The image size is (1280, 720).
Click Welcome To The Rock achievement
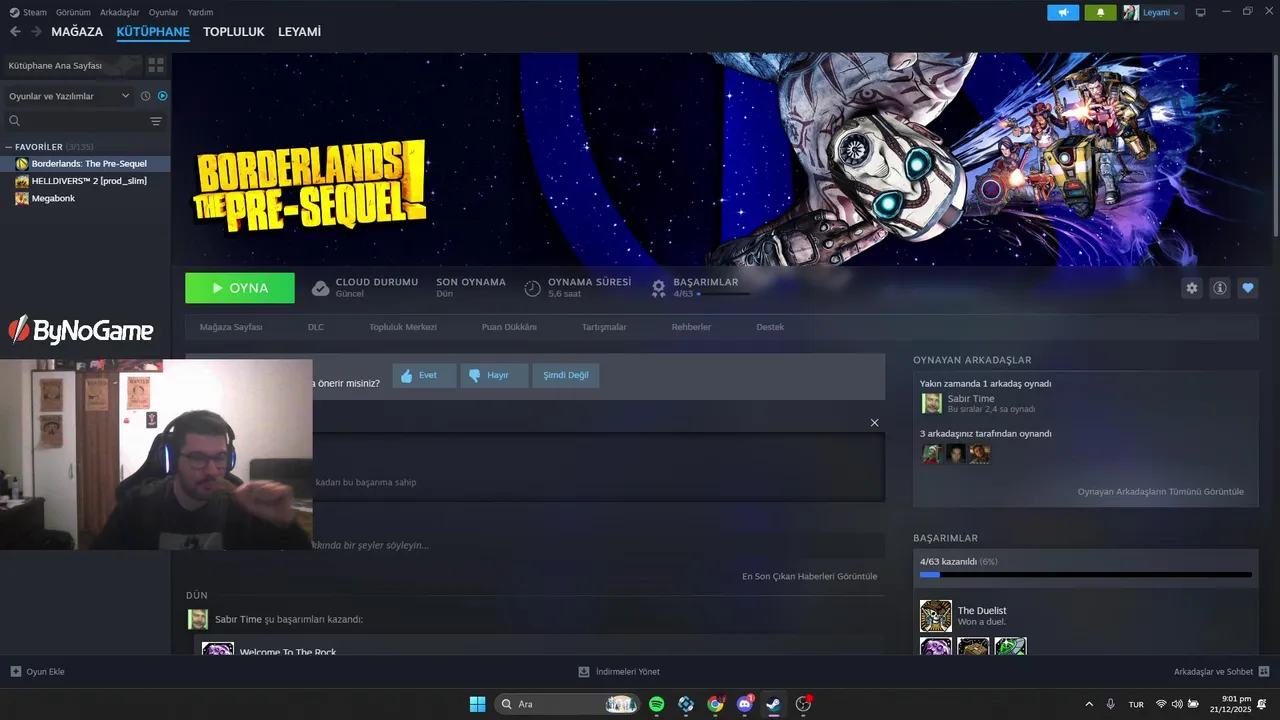click(288, 652)
